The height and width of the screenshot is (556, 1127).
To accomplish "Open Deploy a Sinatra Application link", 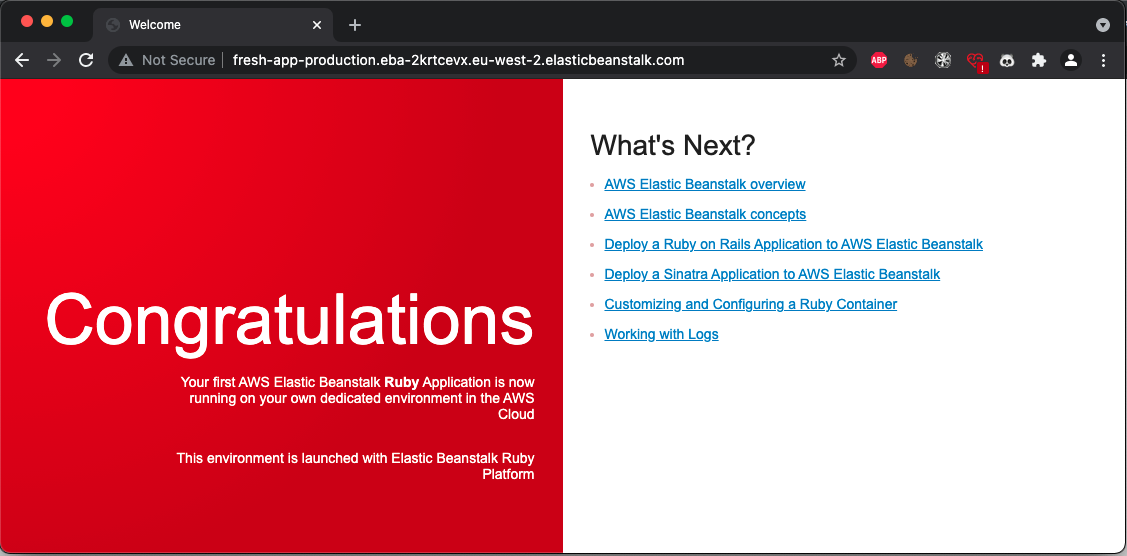I will 772,274.
